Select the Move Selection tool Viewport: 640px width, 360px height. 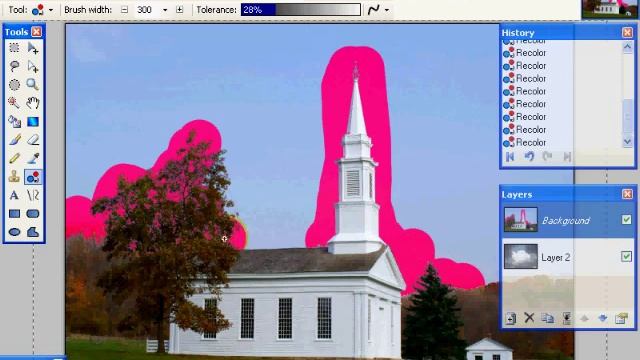click(33, 66)
